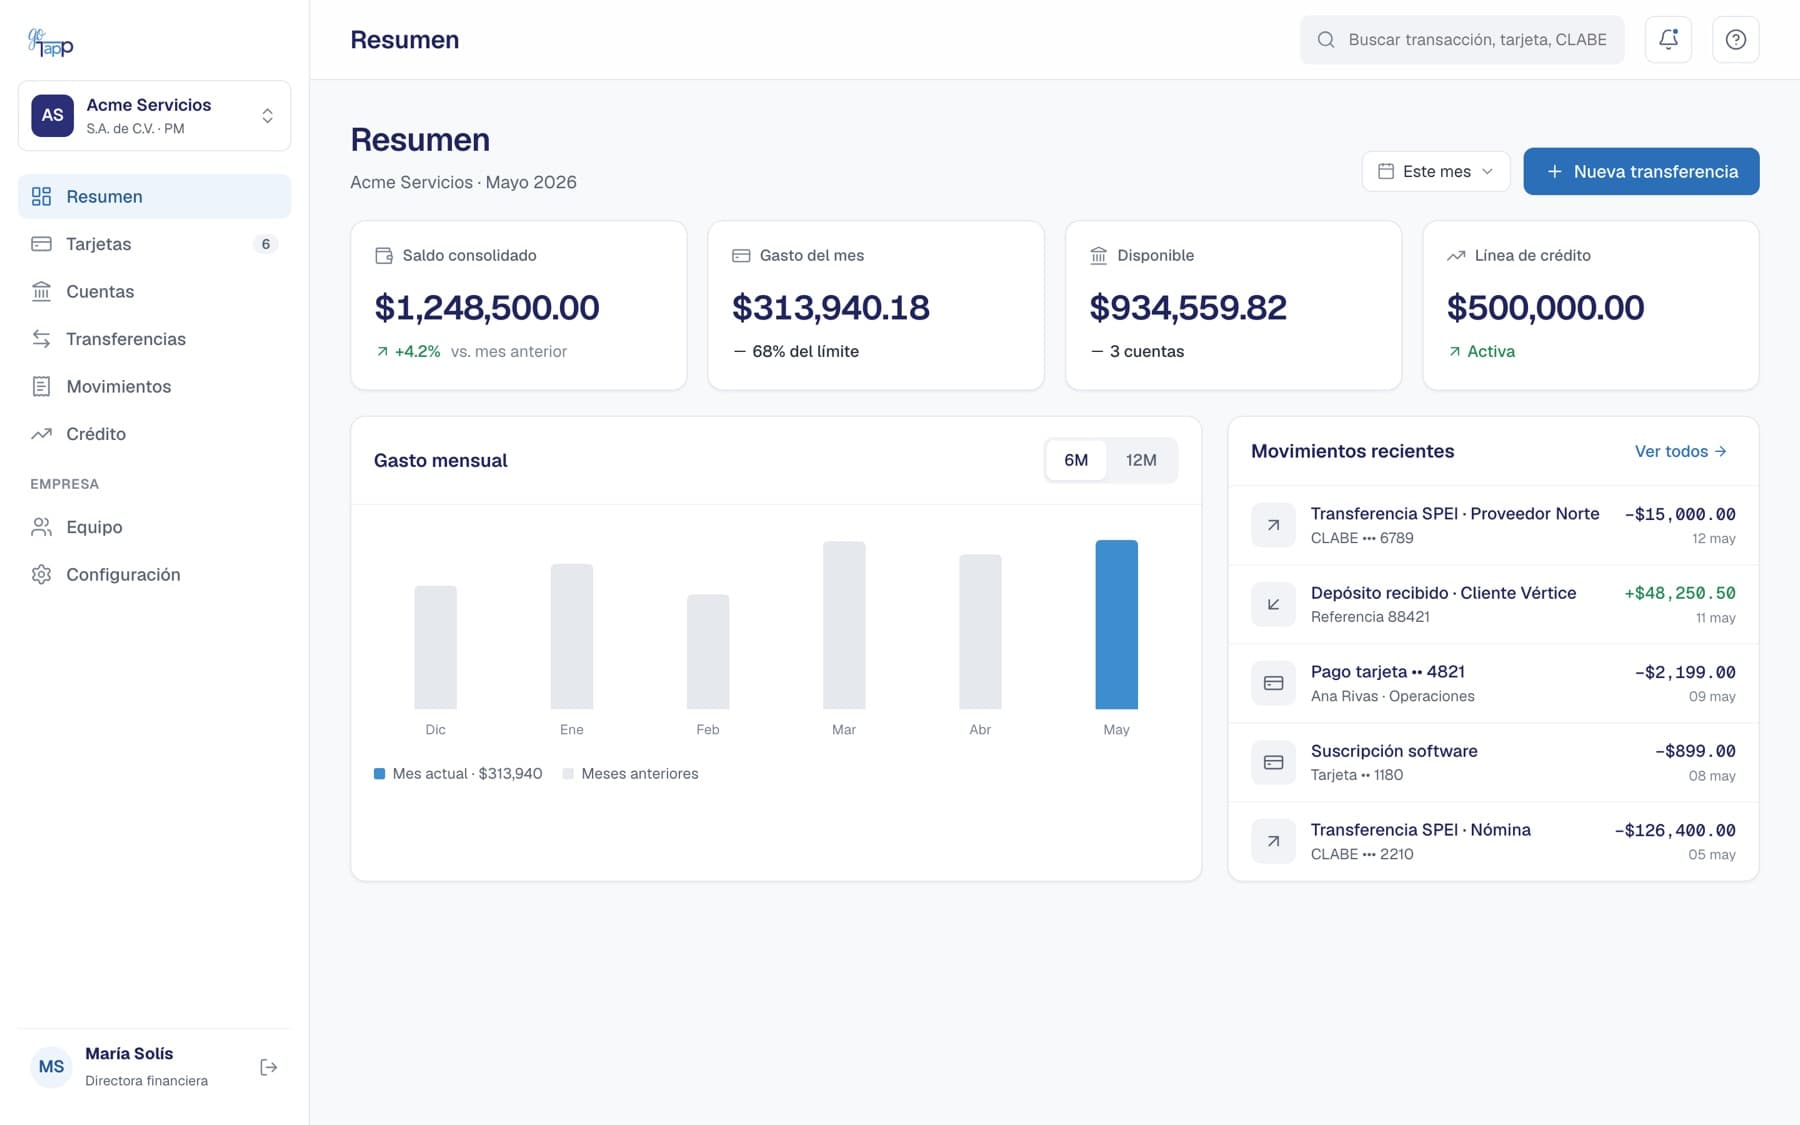1800x1125 pixels.
Task: Click the $313,940.18 monthly spend amount
Action: [831, 307]
